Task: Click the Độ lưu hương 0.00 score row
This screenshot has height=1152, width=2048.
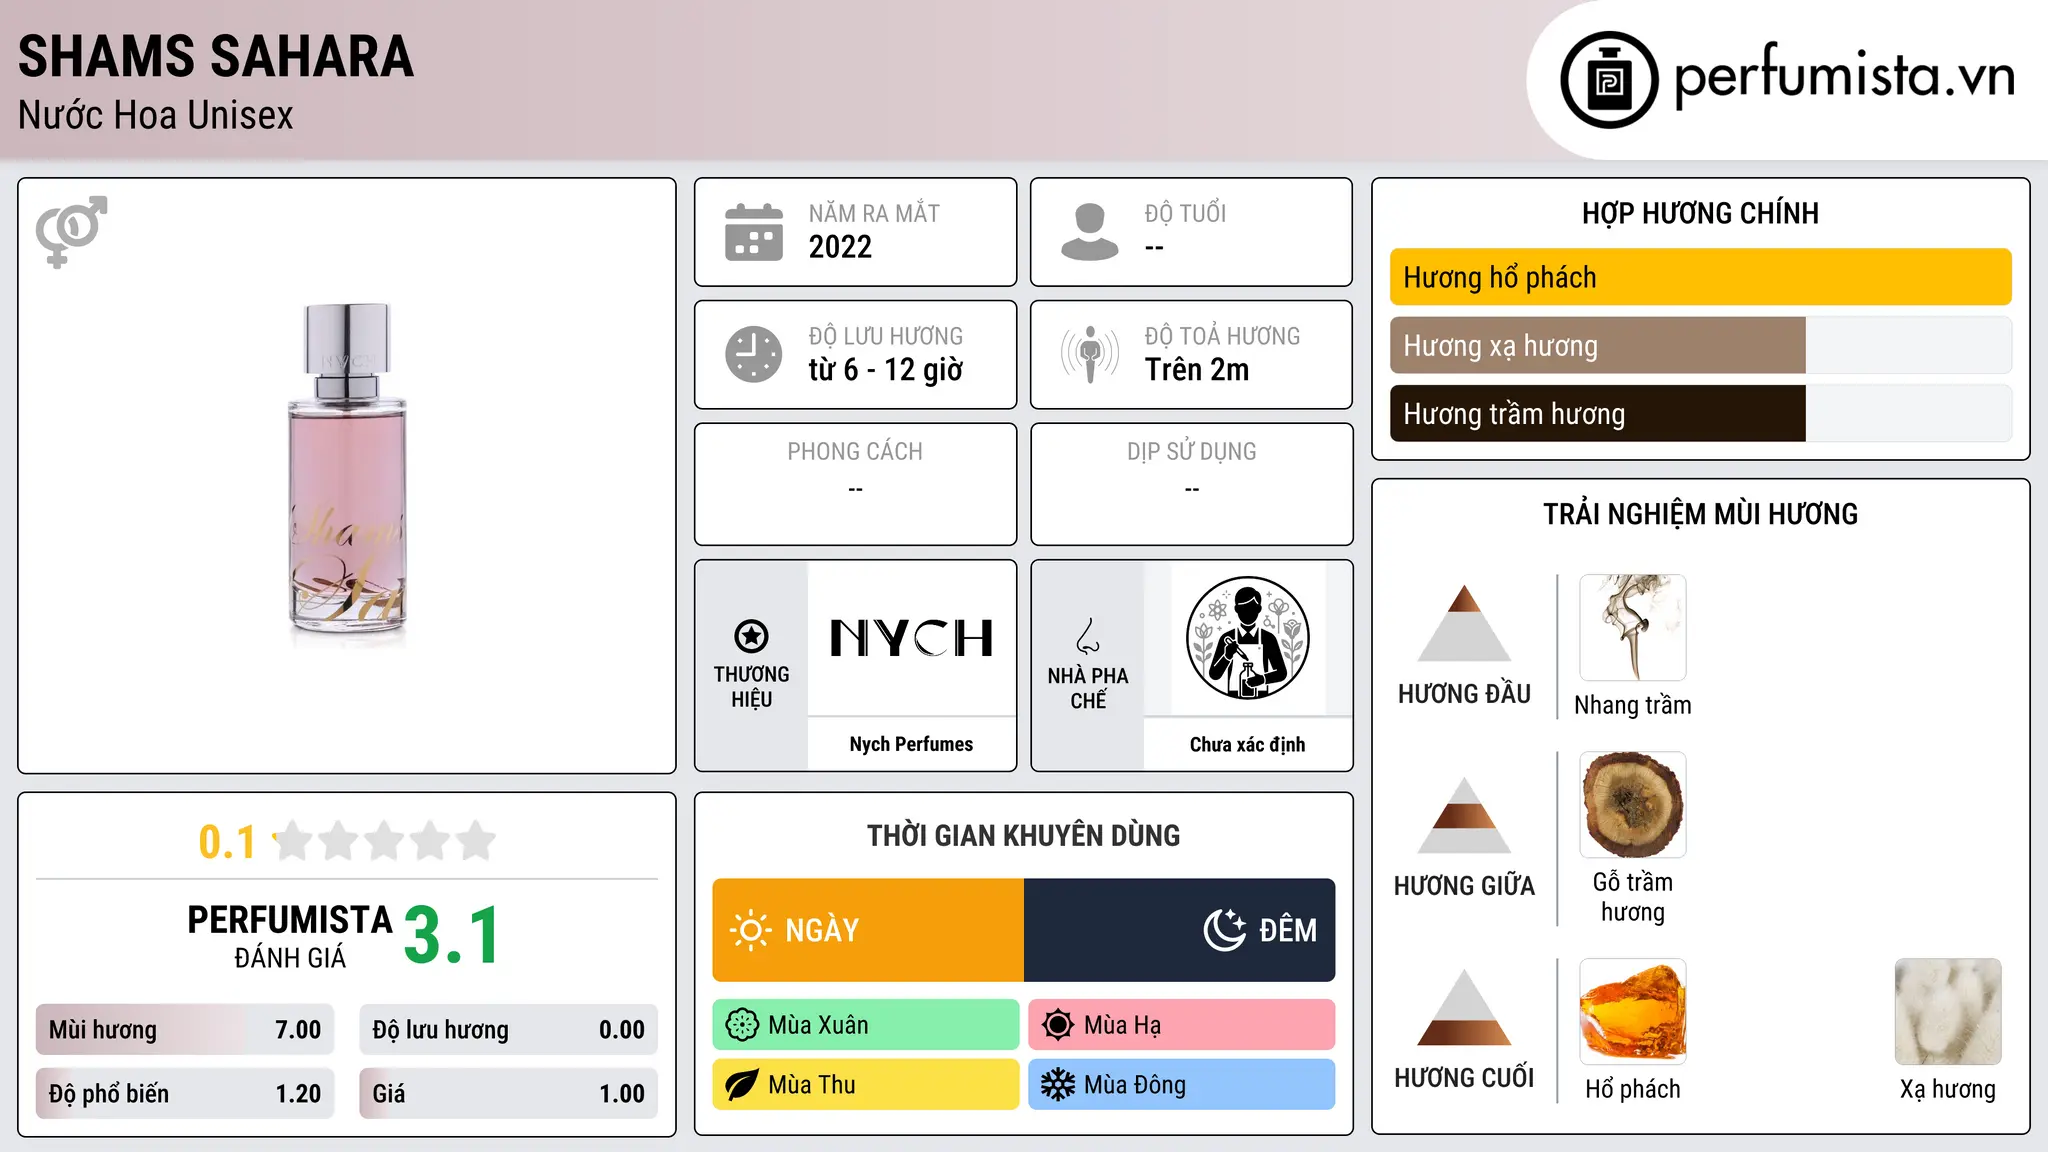Action: pos(509,1030)
